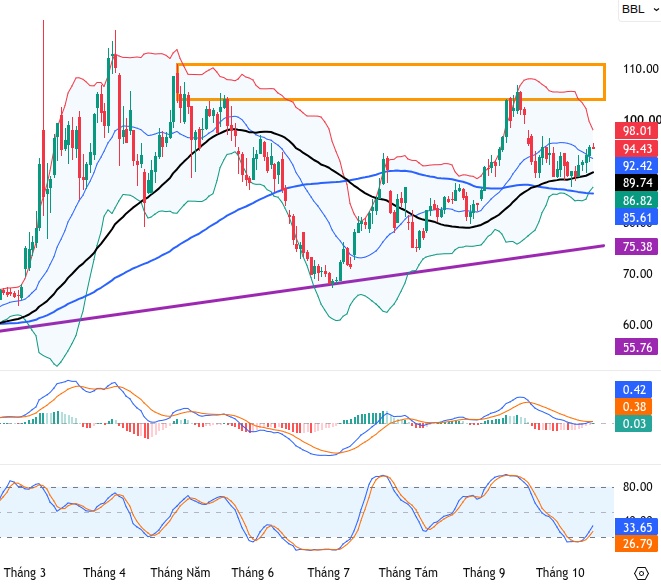Click the Tháng 7 time axis label
Screen dimensions: 661x584
coord(328,573)
